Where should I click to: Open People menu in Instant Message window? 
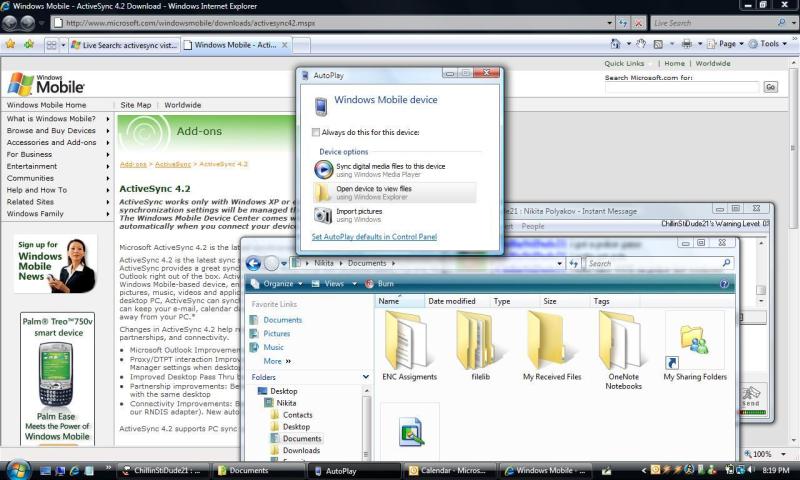pyautogui.click(x=533, y=226)
